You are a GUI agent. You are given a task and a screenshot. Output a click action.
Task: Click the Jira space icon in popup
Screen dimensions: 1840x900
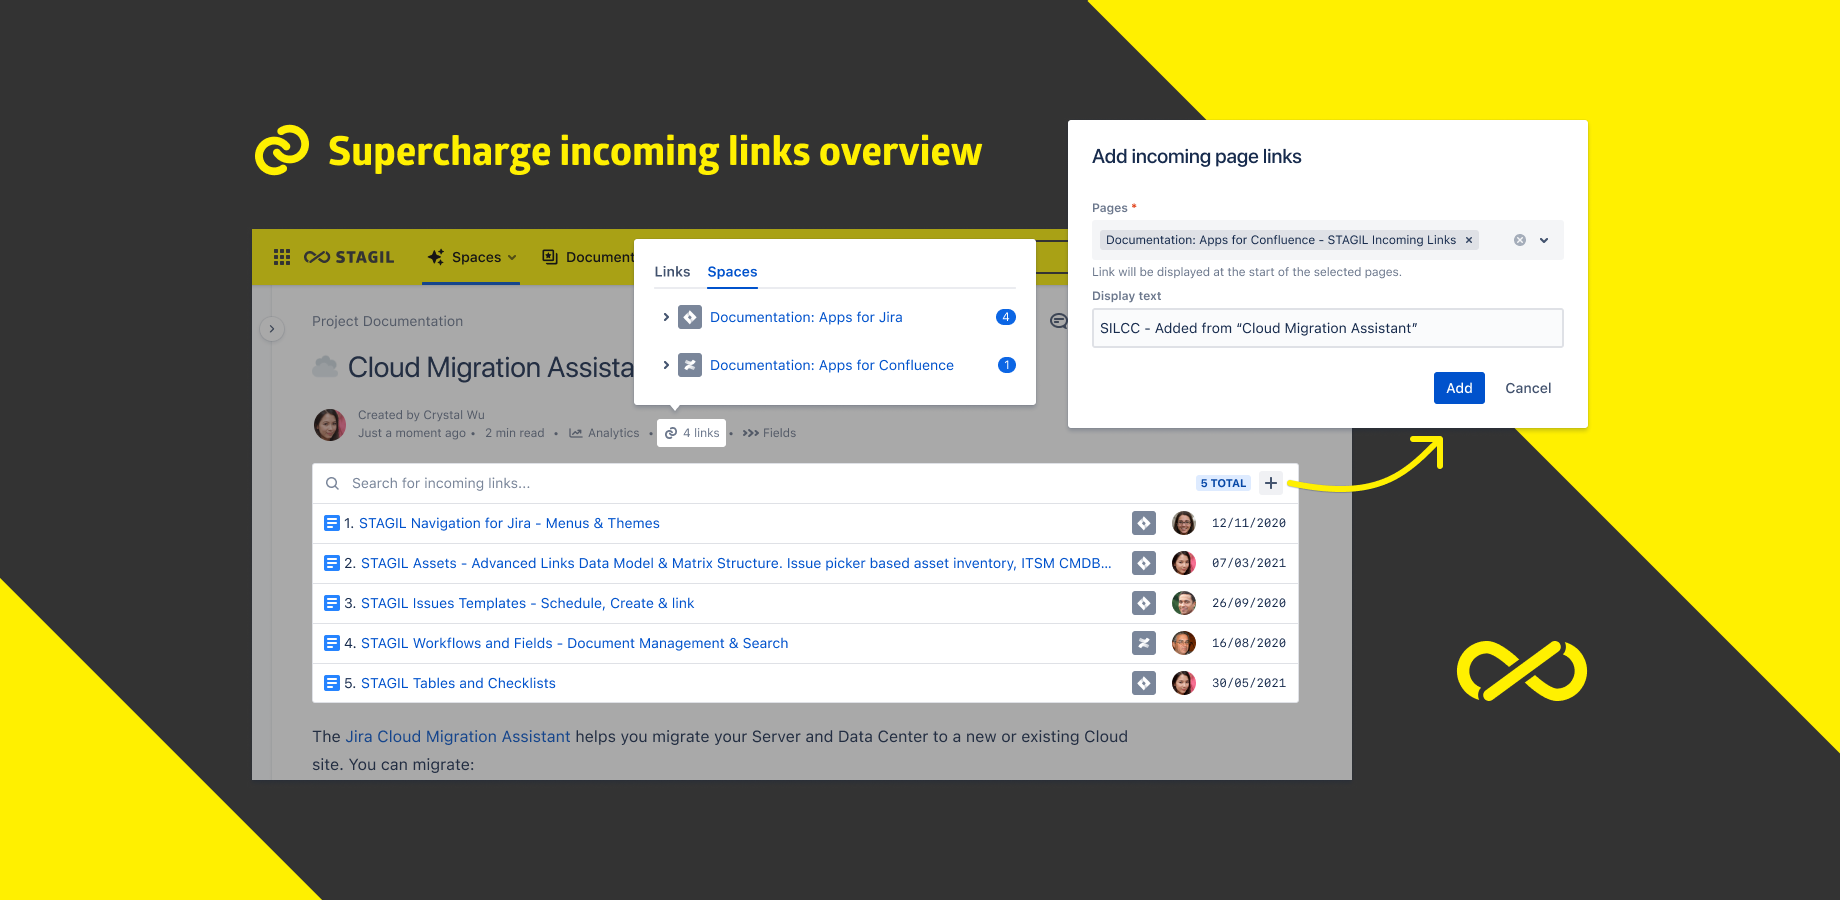690,317
